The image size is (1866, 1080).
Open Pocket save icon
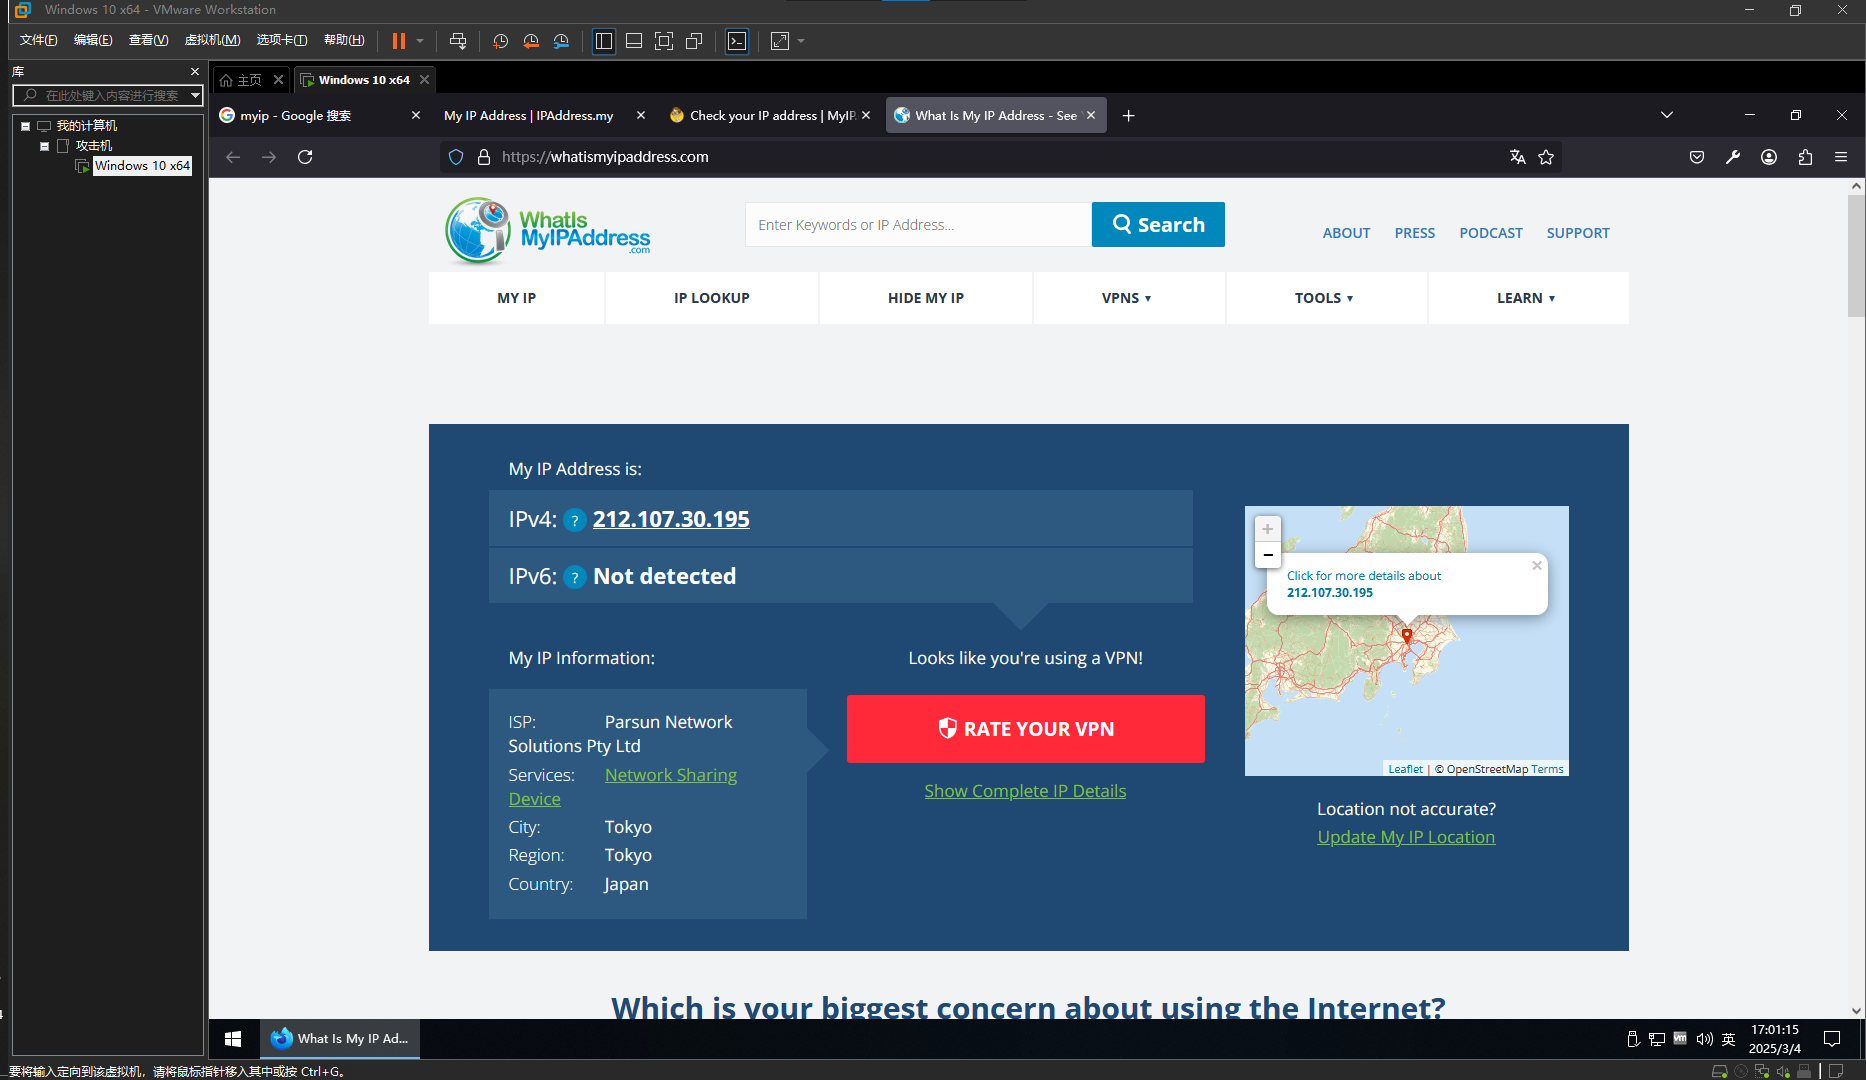1697,157
